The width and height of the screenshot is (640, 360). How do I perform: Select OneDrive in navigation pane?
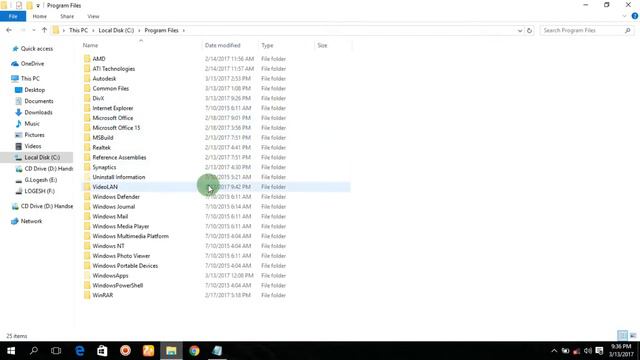[32, 64]
